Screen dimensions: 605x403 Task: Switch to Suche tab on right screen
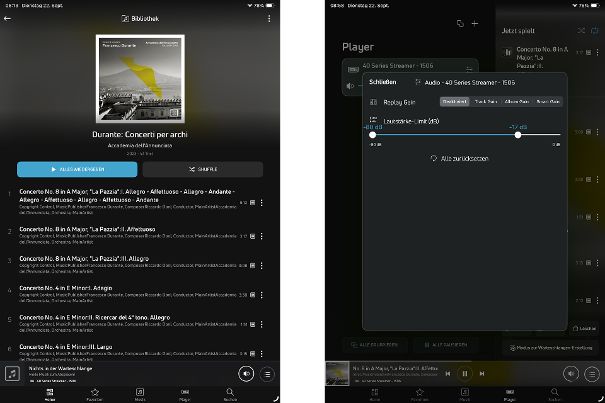click(x=554, y=395)
